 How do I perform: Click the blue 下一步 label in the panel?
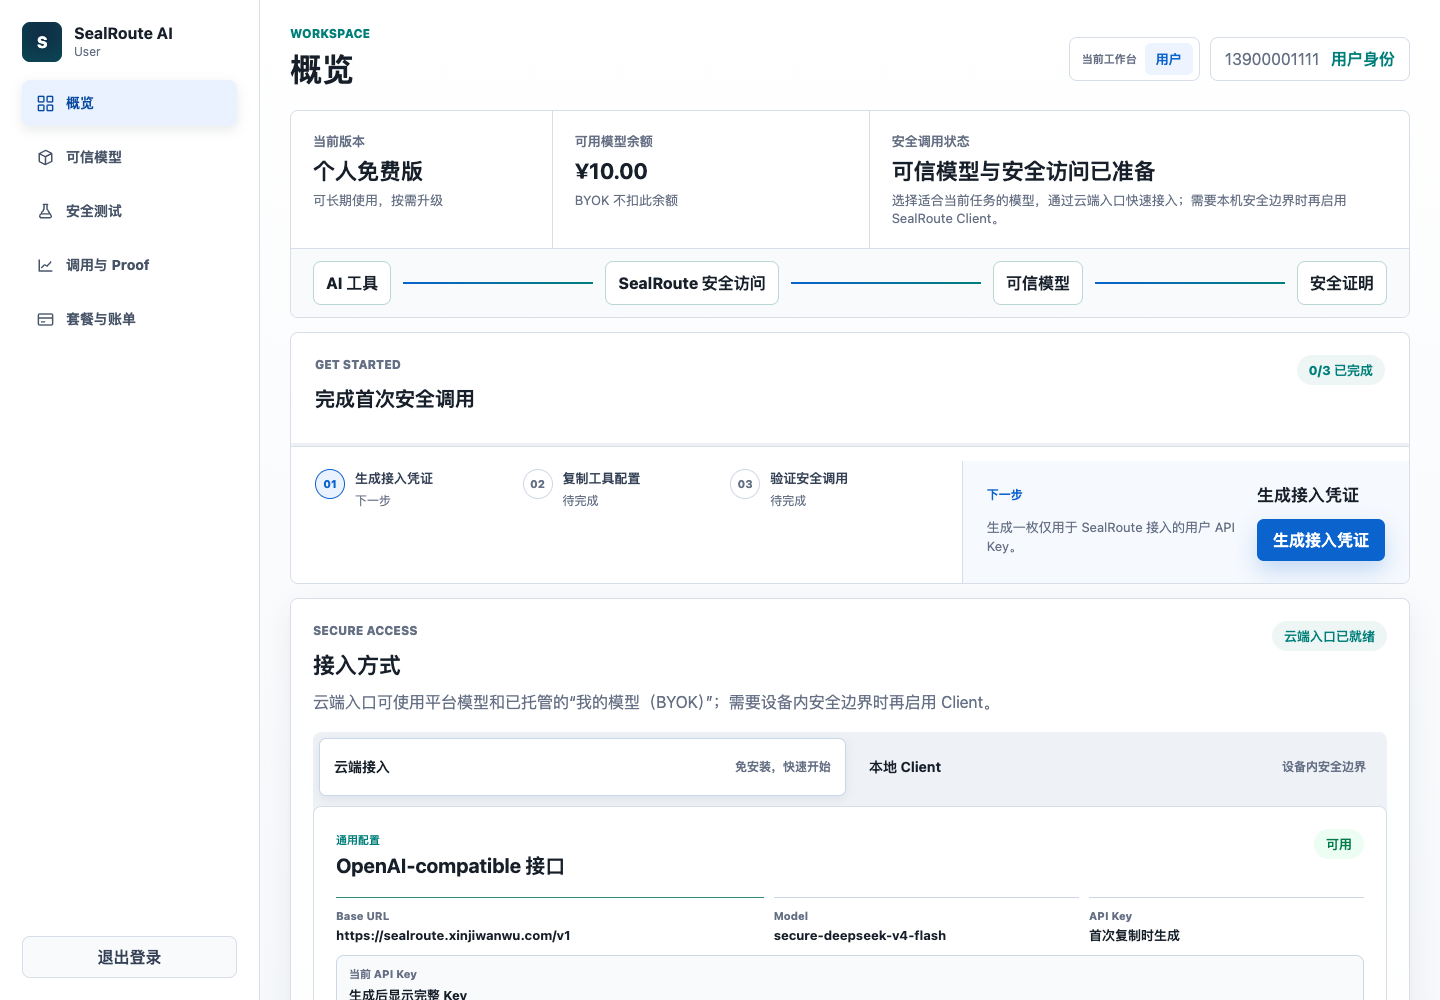(1004, 494)
